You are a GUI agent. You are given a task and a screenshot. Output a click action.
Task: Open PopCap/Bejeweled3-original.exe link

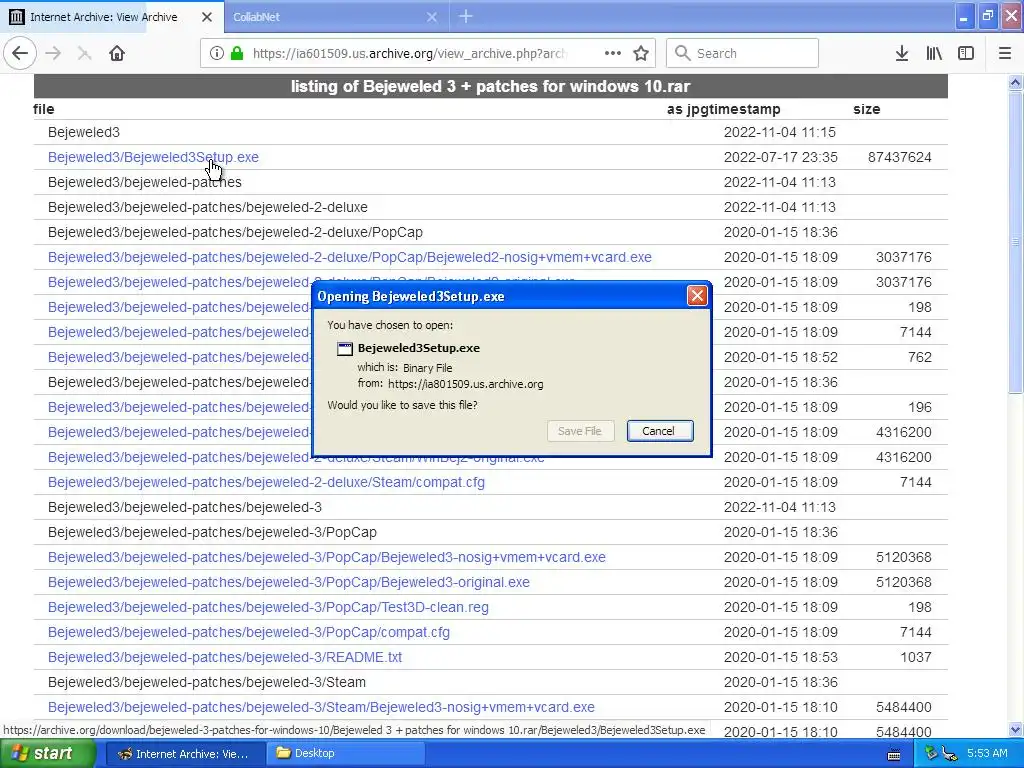pos(289,582)
